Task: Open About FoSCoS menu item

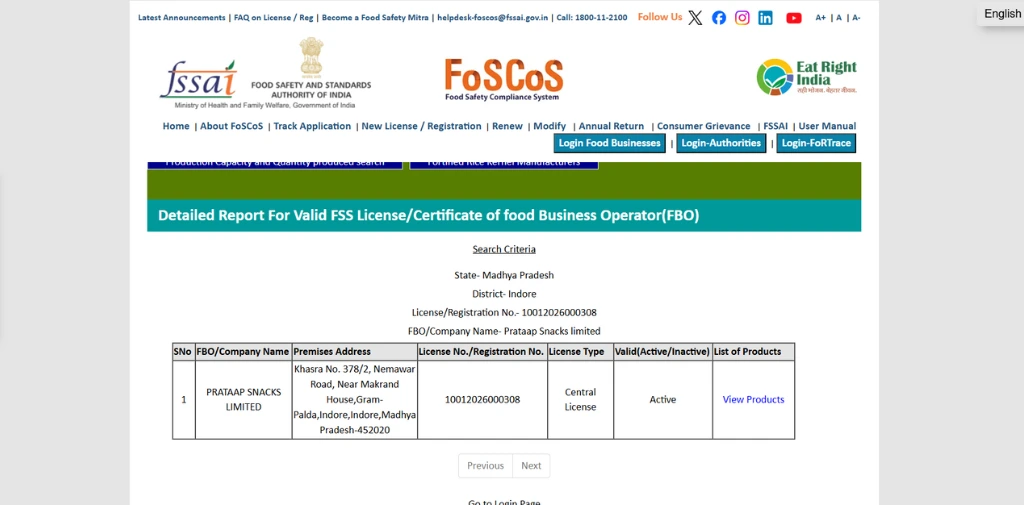Action: click(x=232, y=126)
